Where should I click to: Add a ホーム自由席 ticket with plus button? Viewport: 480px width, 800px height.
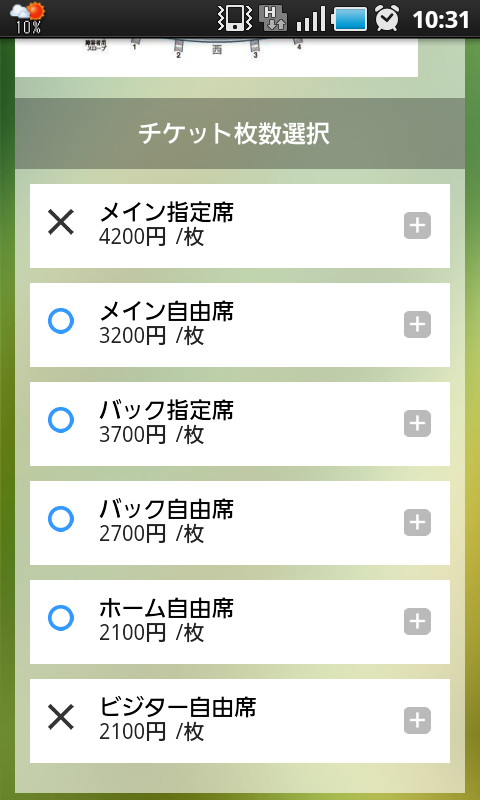417,622
